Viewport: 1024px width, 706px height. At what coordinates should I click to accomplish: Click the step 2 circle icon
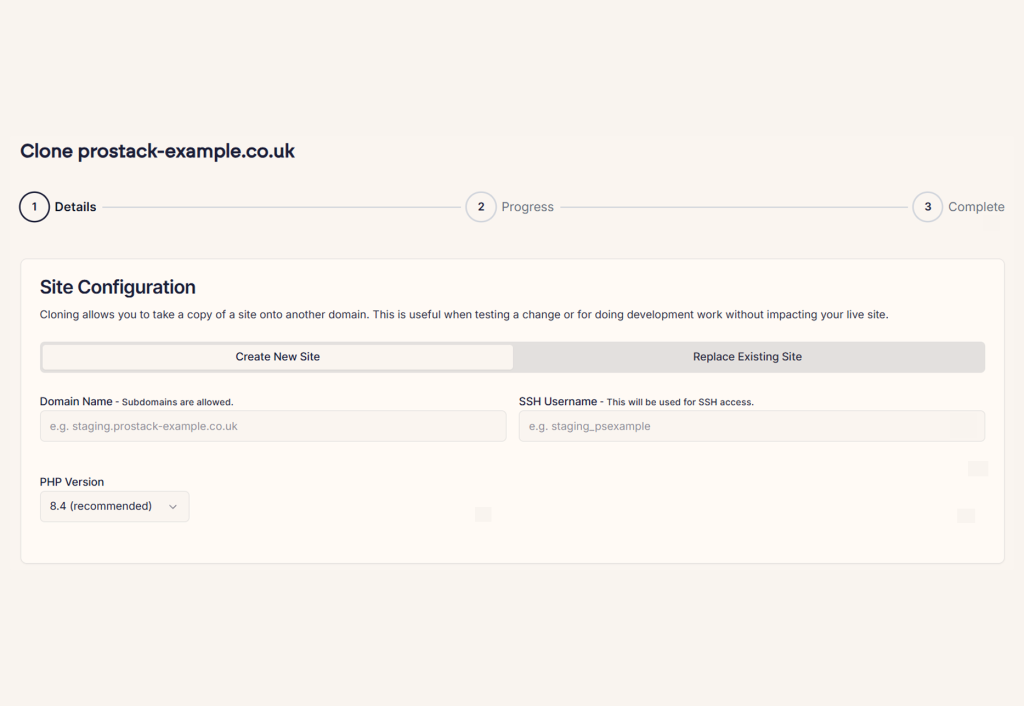481,207
